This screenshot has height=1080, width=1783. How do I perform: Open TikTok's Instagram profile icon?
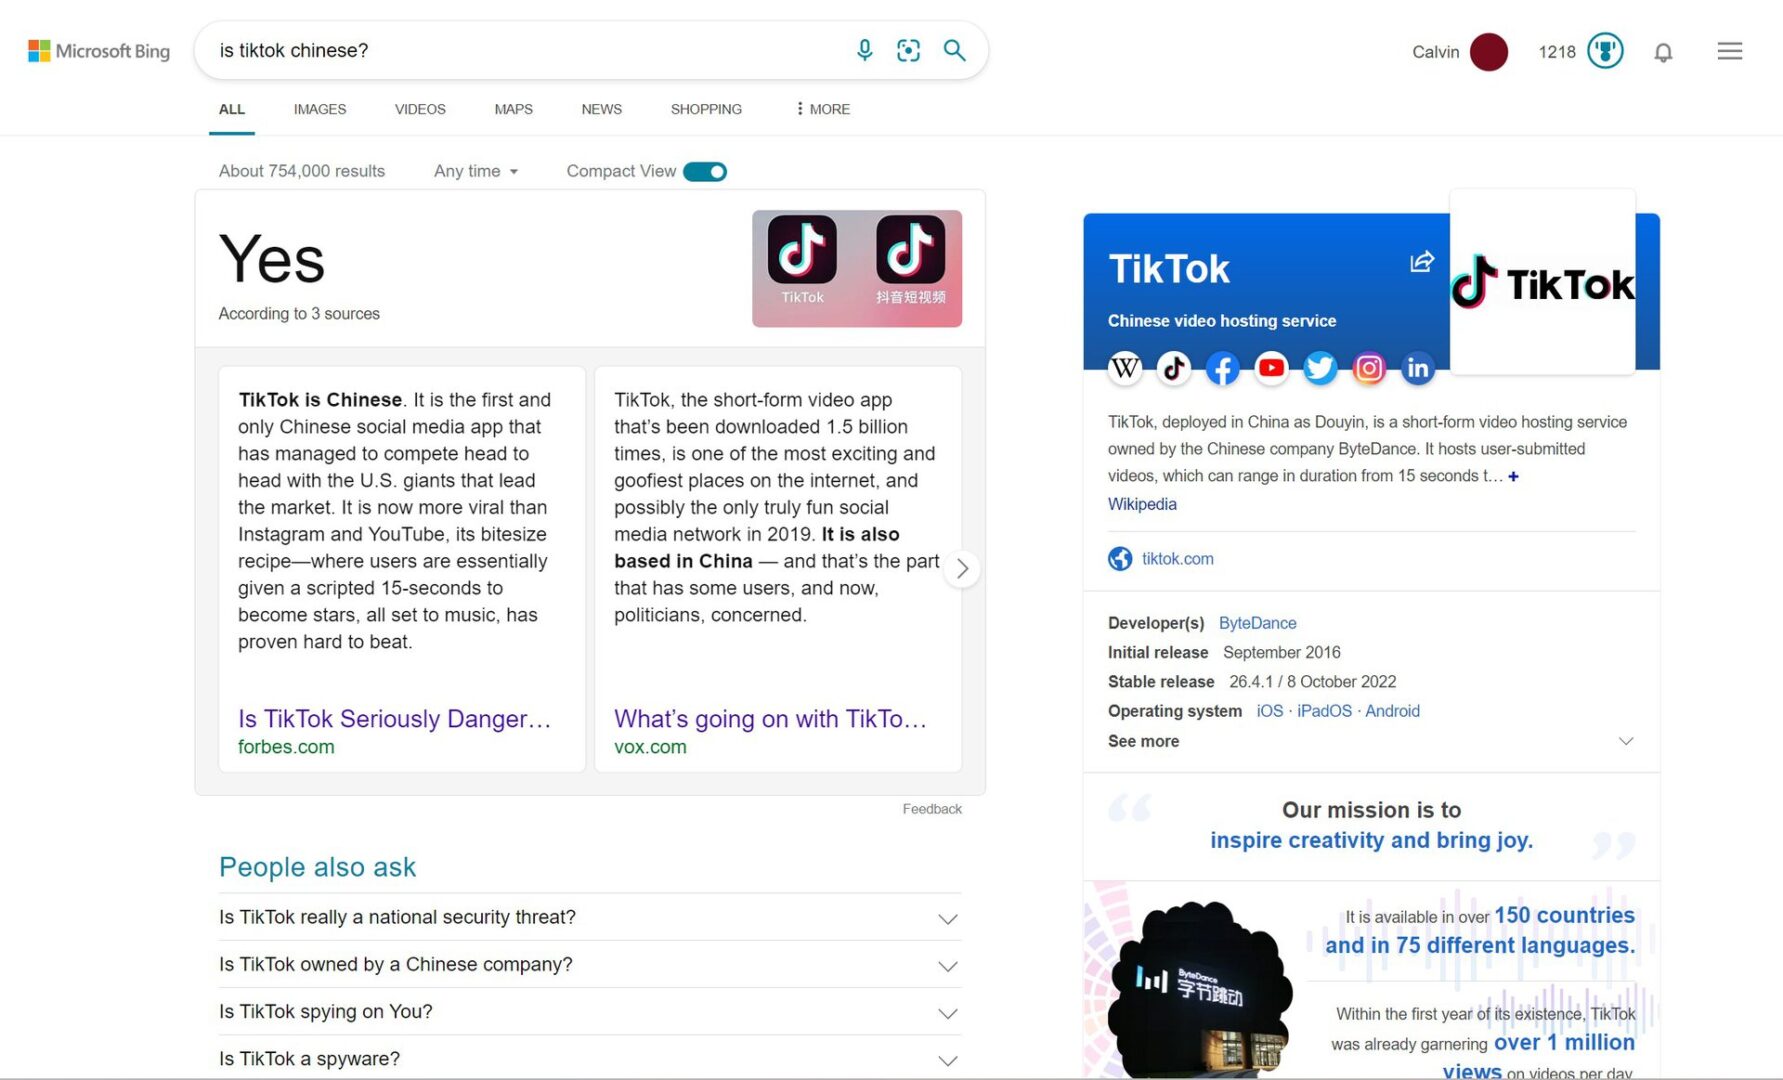(x=1368, y=368)
